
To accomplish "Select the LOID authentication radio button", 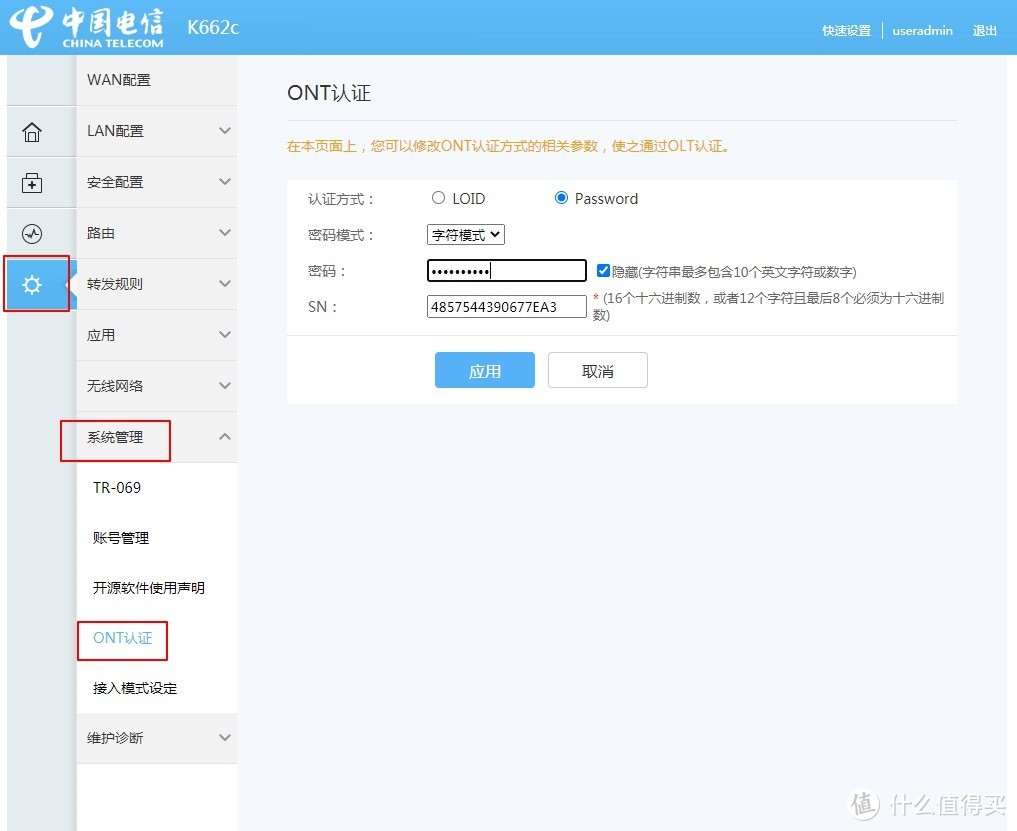I will (x=438, y=198).
